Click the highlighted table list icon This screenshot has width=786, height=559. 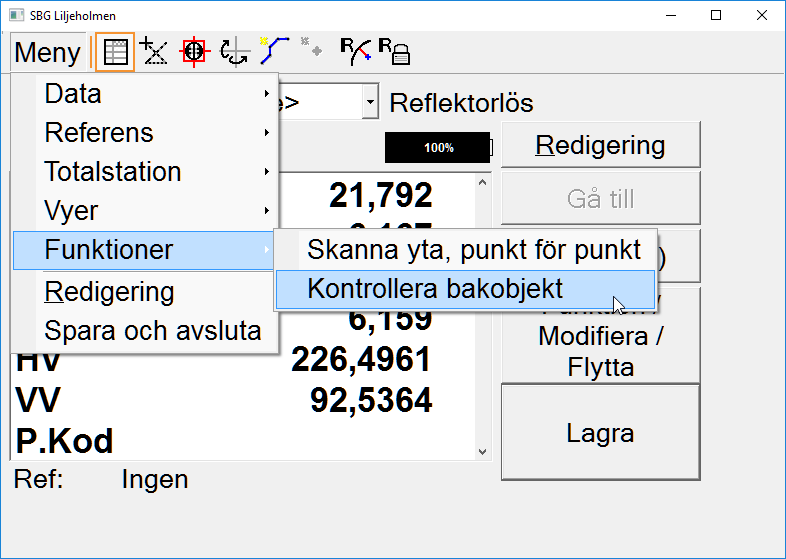click(x=115, y=52)
